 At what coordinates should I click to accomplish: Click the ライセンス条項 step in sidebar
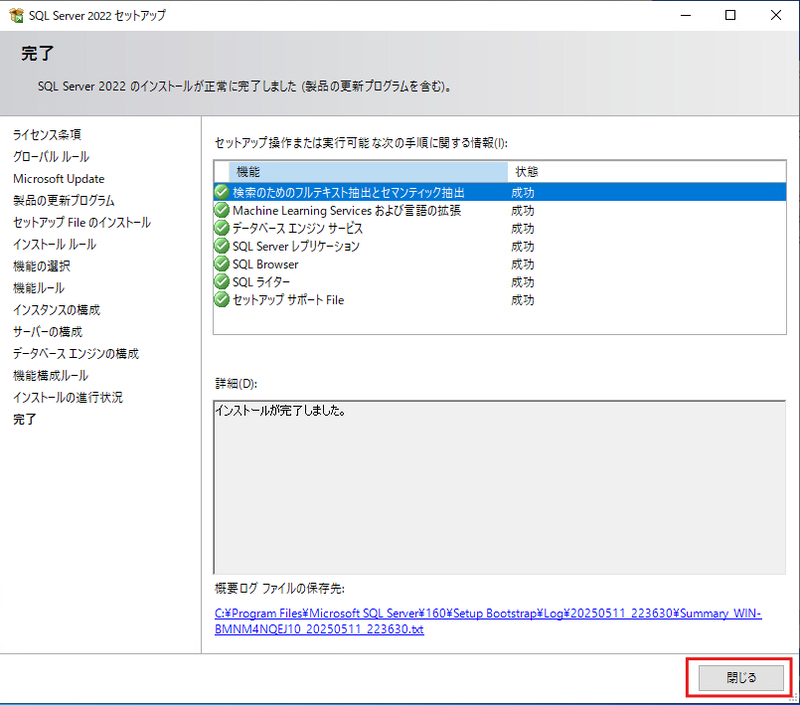[47, 135]
